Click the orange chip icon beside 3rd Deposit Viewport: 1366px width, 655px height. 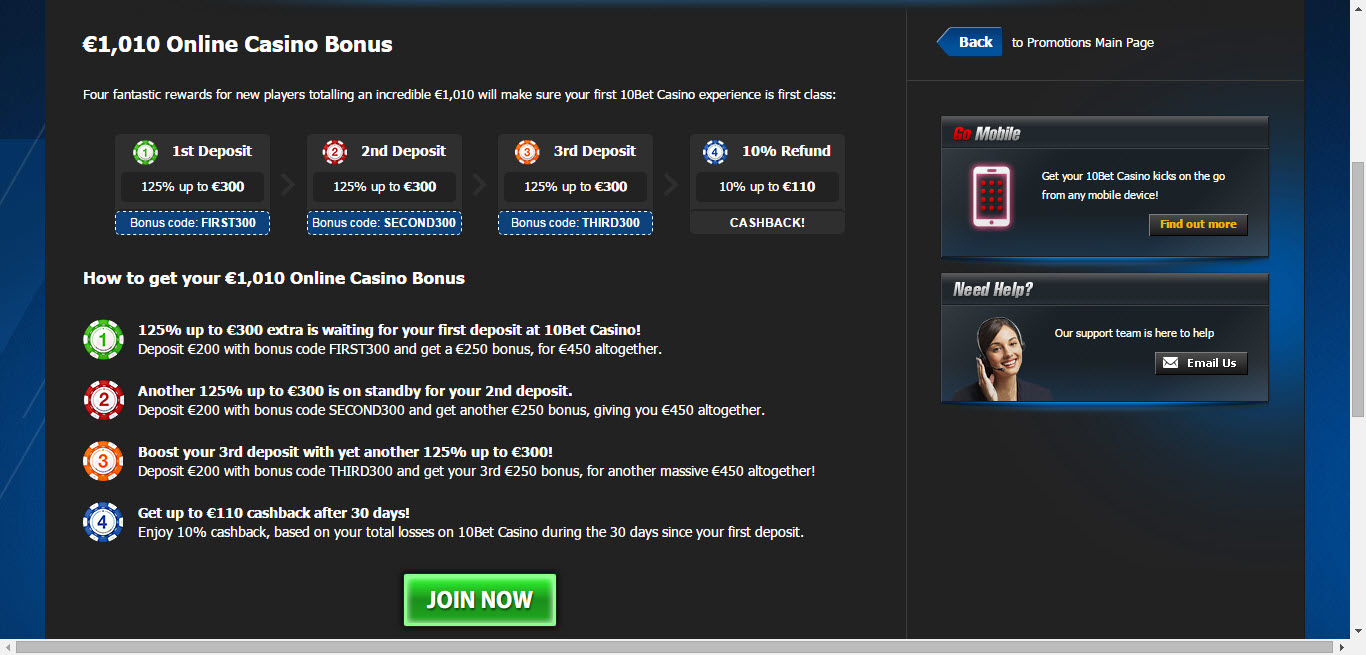pos(527,152)
